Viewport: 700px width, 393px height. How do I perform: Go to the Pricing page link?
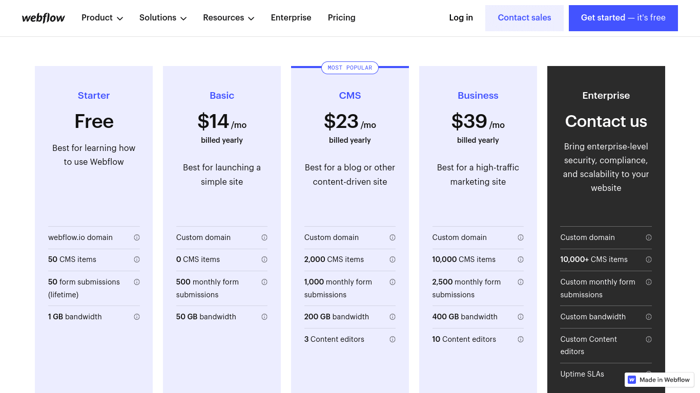pyautogui.click(x=342, y=18)
